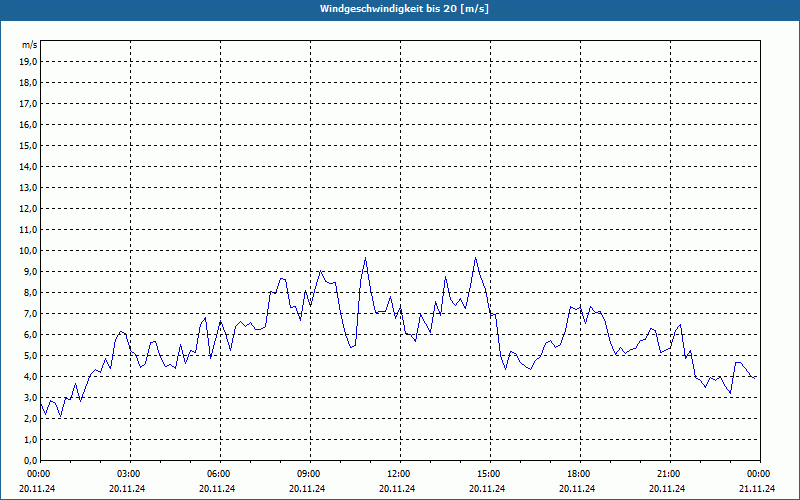This screenshot has width=800, height=500.
Task: Select the 5,0 y-axis label
Action: click(31, 356)
